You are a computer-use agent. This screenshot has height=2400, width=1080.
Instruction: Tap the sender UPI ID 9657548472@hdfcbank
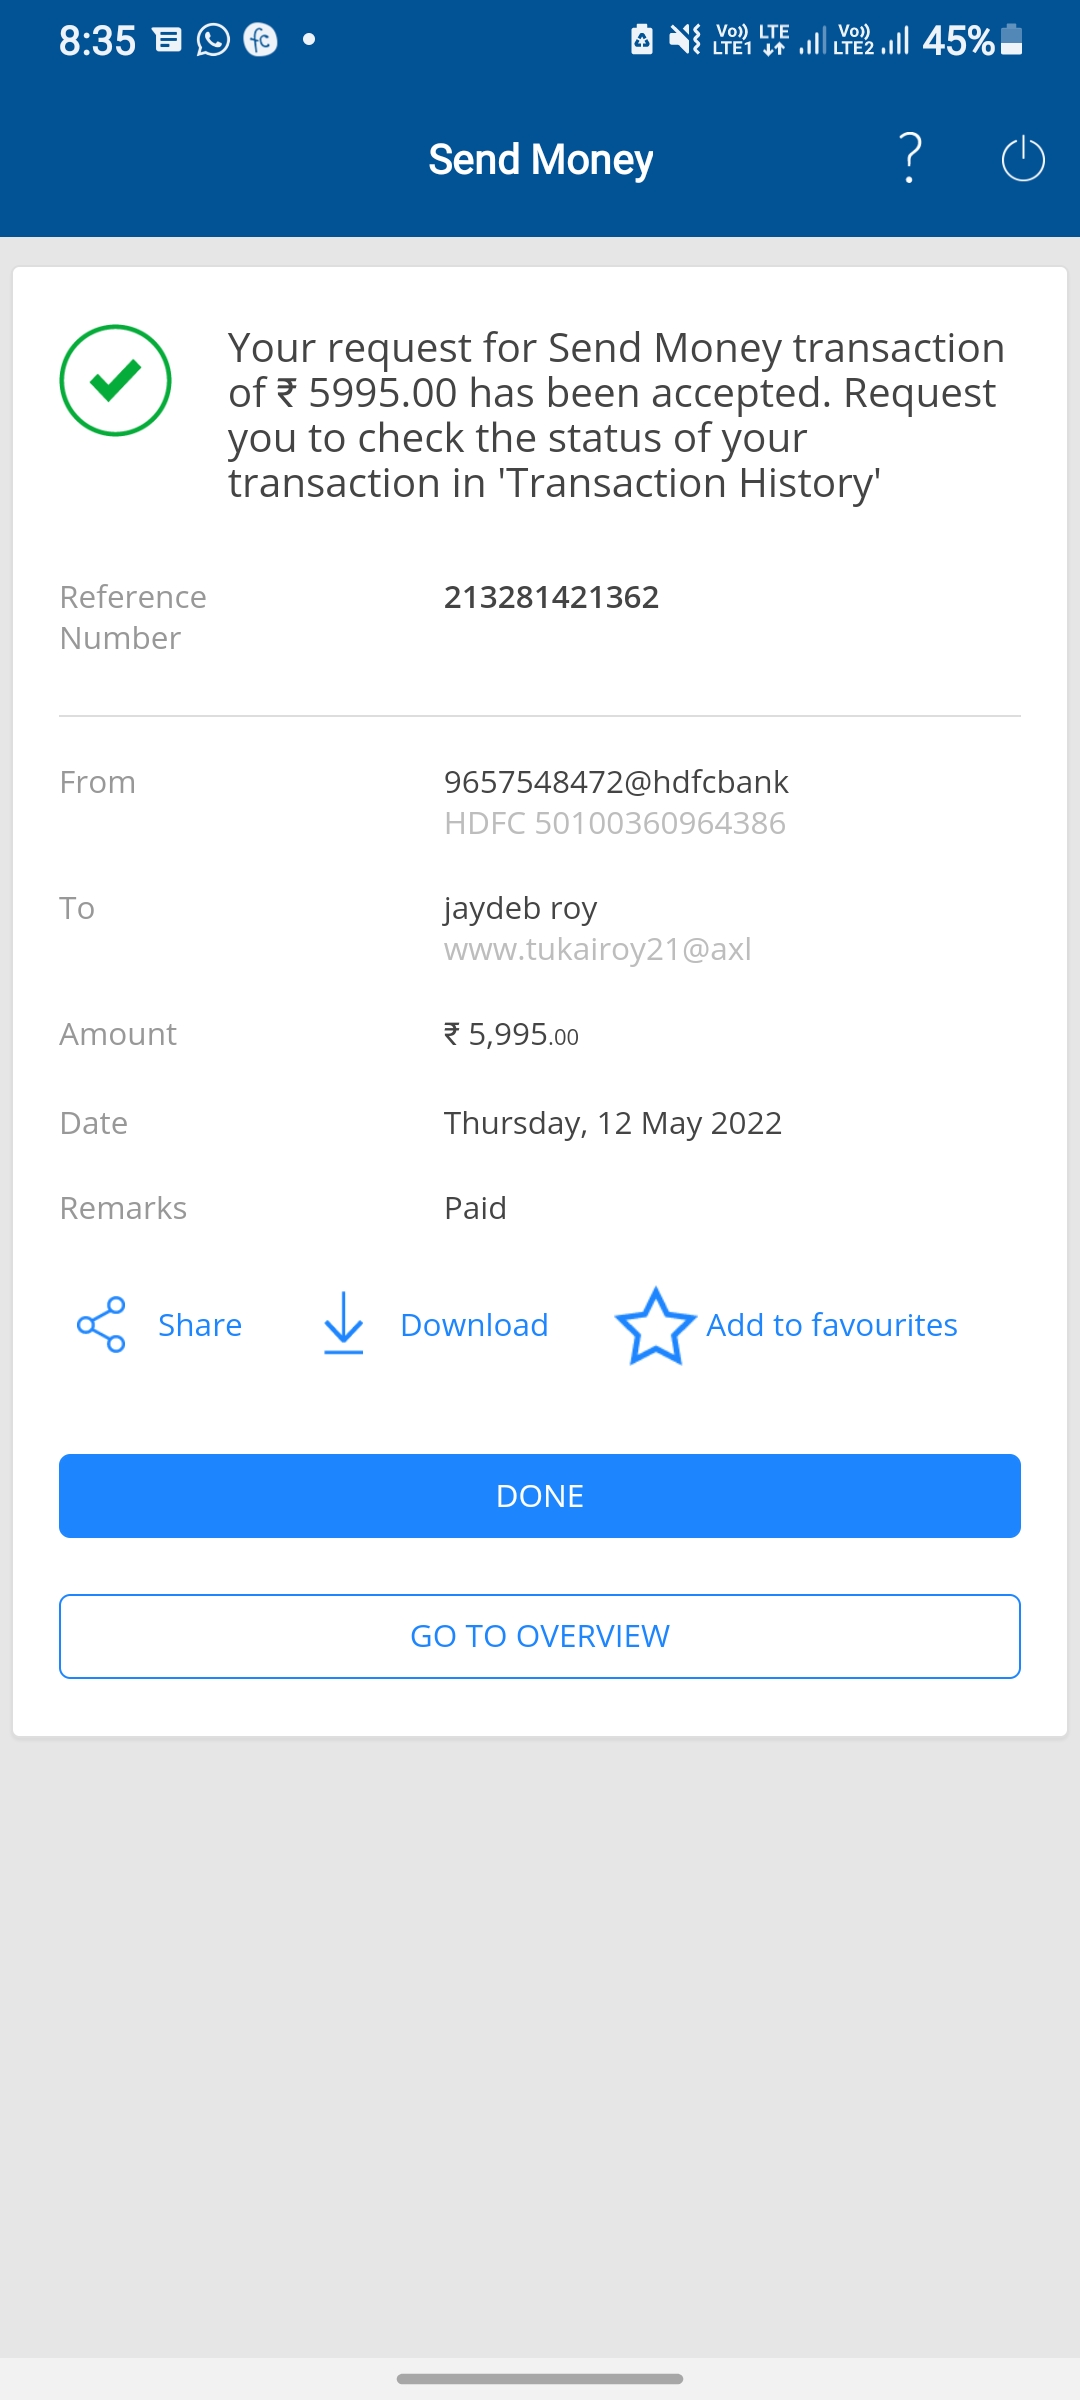click(x=616, y=782)
